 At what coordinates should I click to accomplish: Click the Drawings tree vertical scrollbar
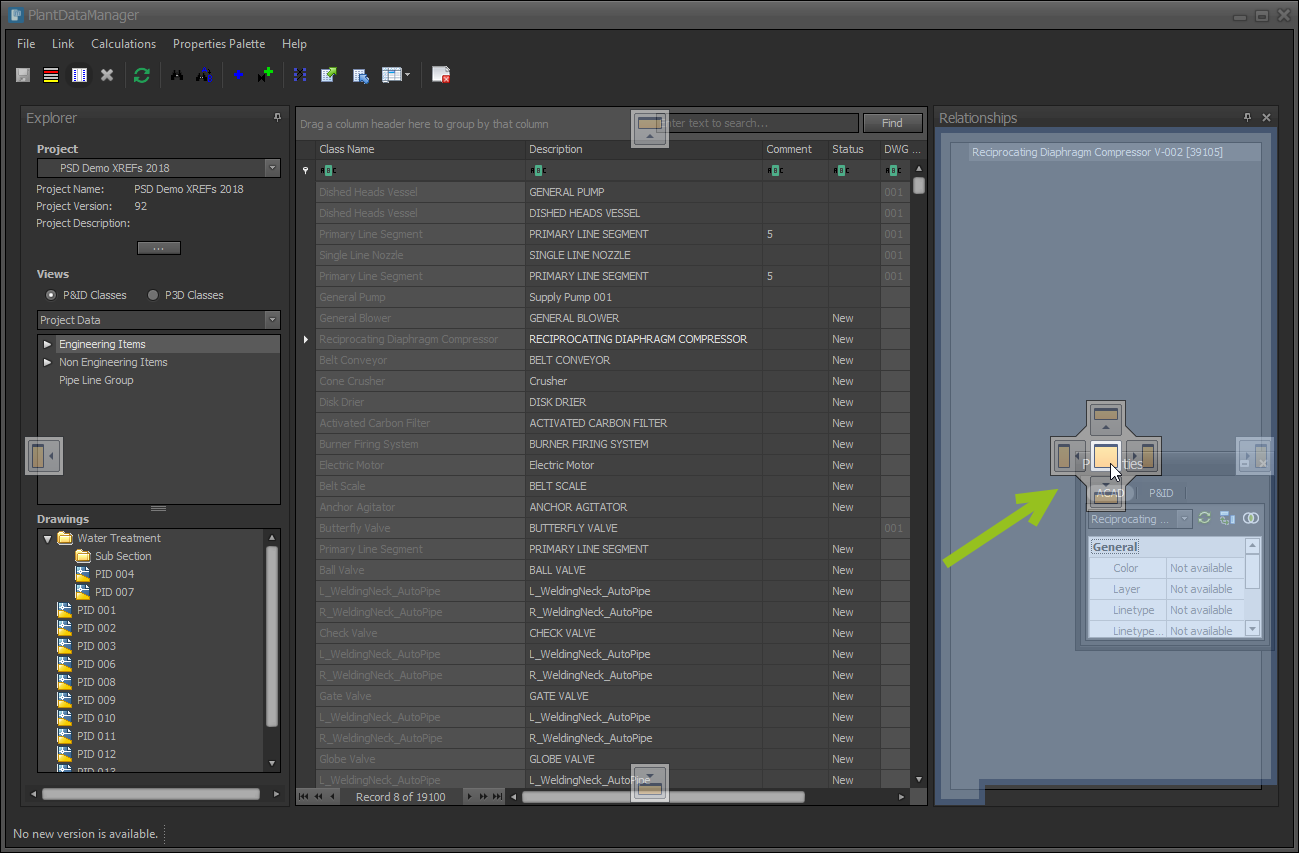[272, 636]
